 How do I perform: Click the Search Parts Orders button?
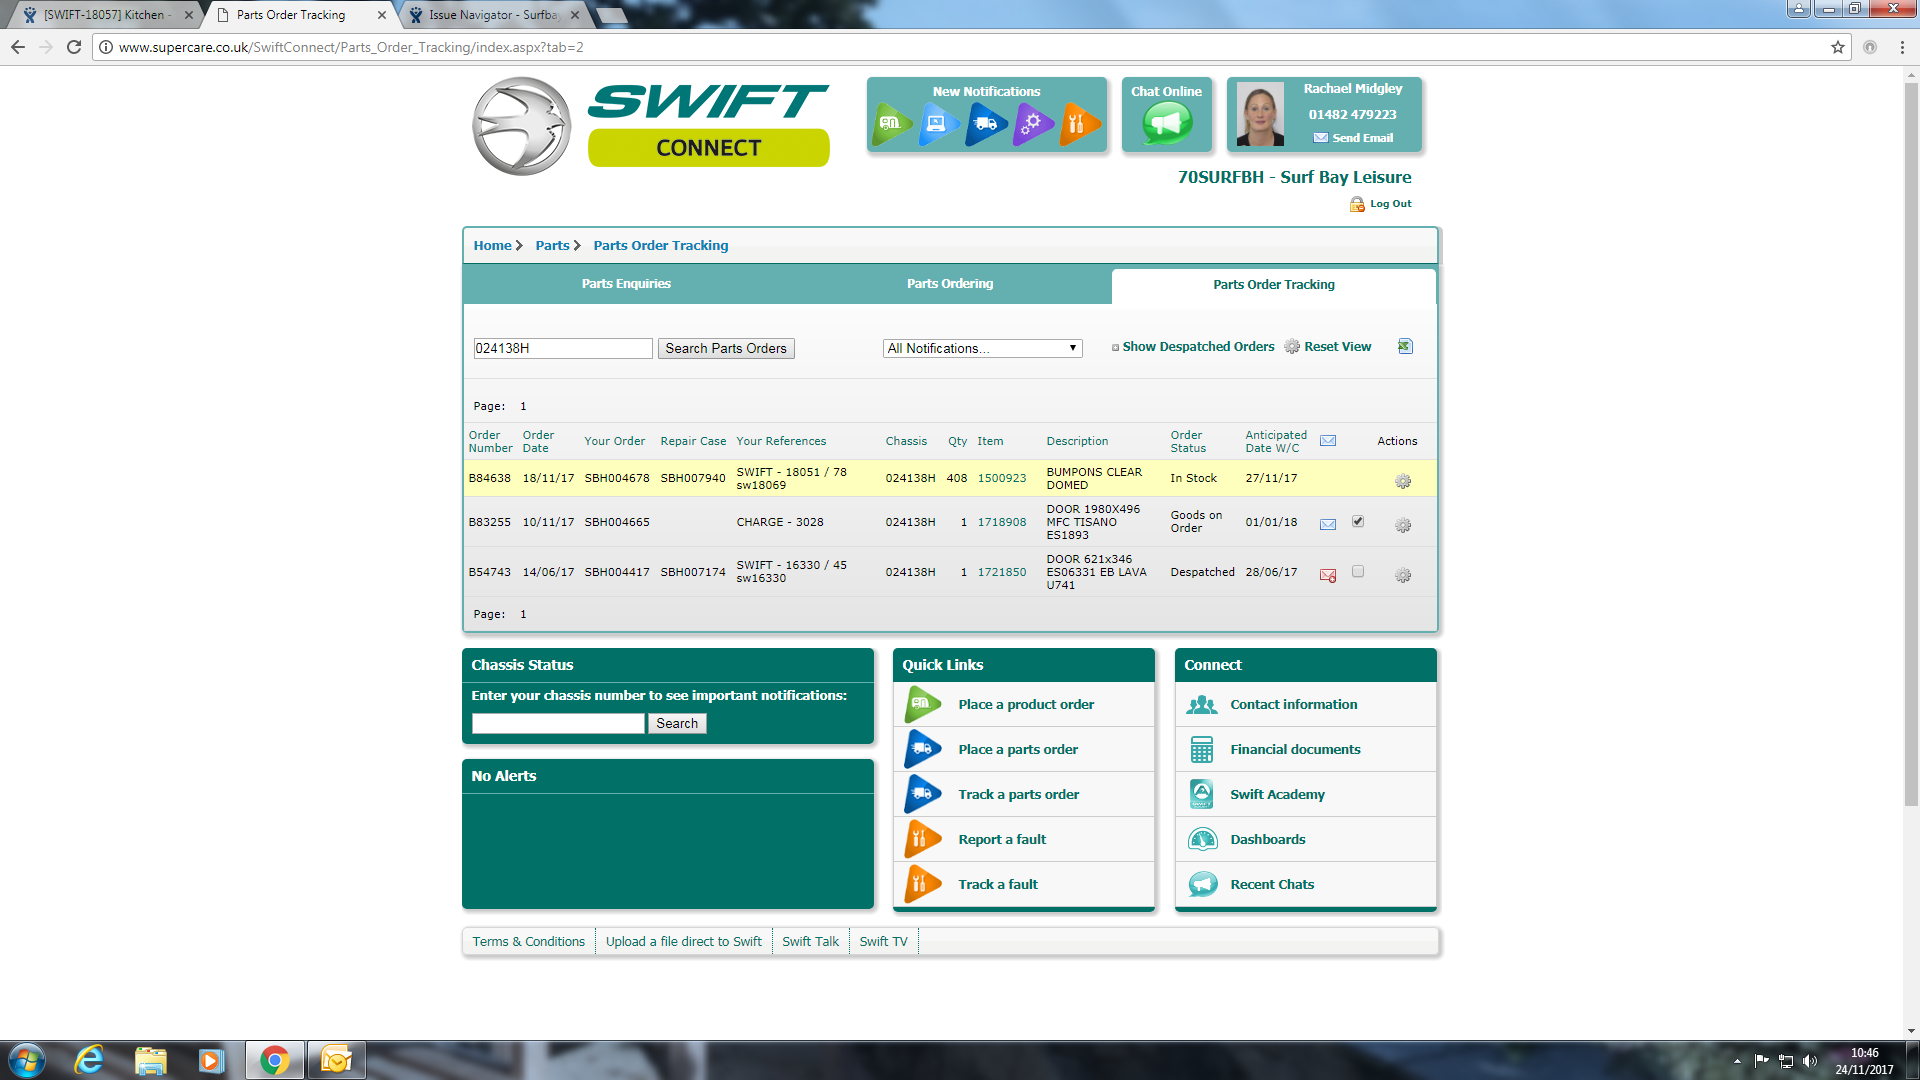click(x=726, y=348)
